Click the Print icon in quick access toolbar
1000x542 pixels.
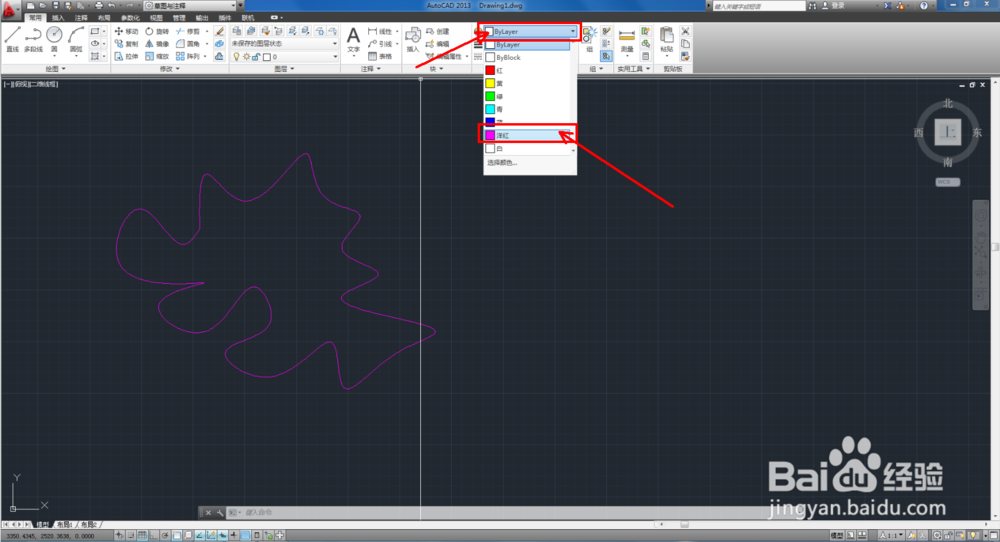(x=99, y=6)
